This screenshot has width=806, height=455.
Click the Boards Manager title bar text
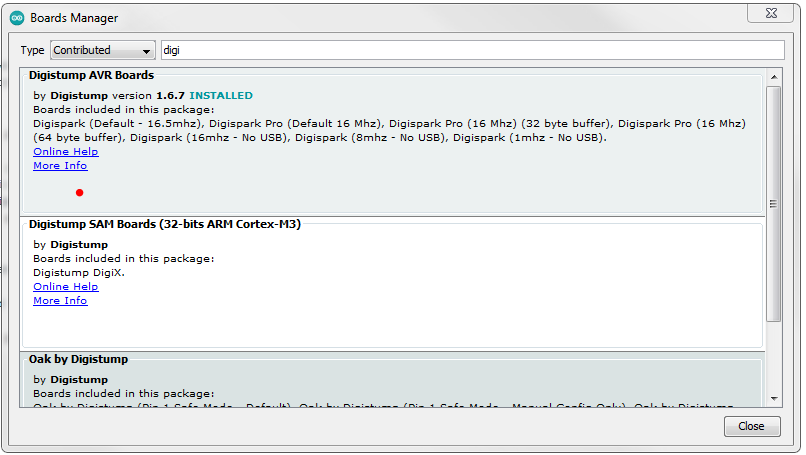pyautogui.click(x=74, y=17)
